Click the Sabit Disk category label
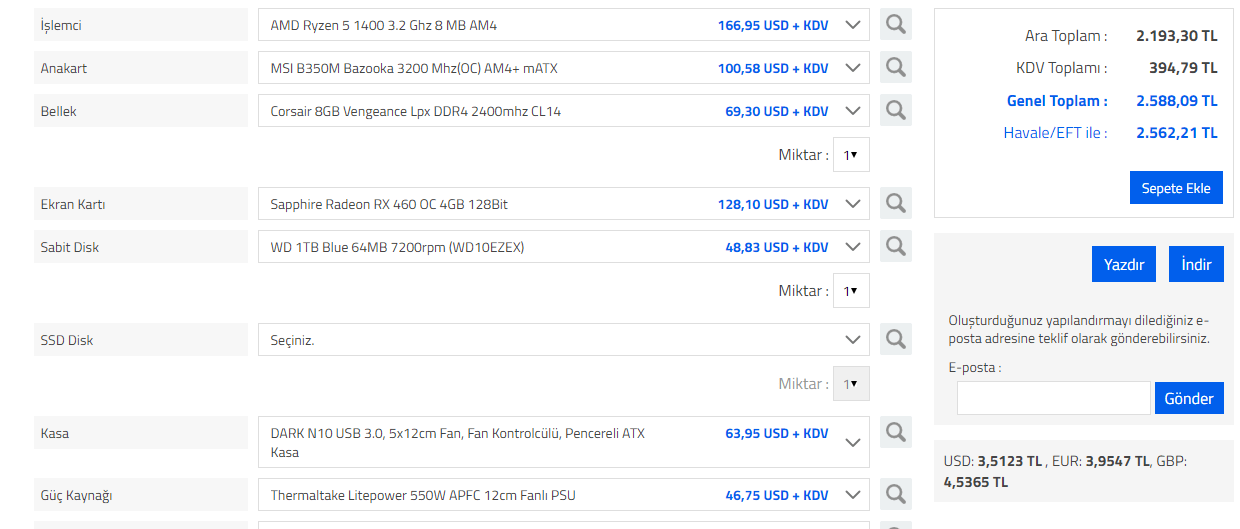This screenshot has height=529, width=1240. tap(141, 247)
